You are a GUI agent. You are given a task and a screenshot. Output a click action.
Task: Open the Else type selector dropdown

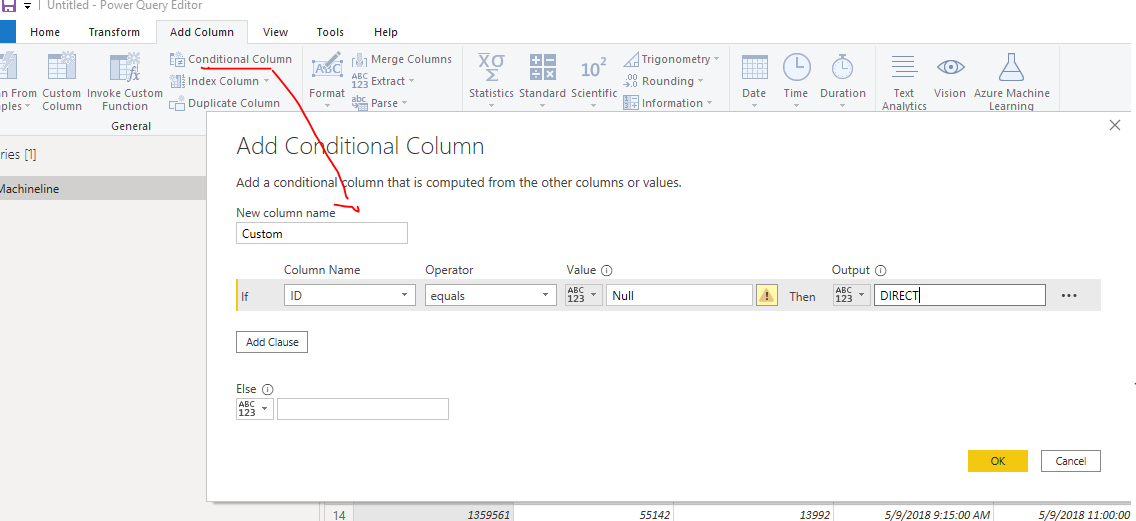coord(255,409)
